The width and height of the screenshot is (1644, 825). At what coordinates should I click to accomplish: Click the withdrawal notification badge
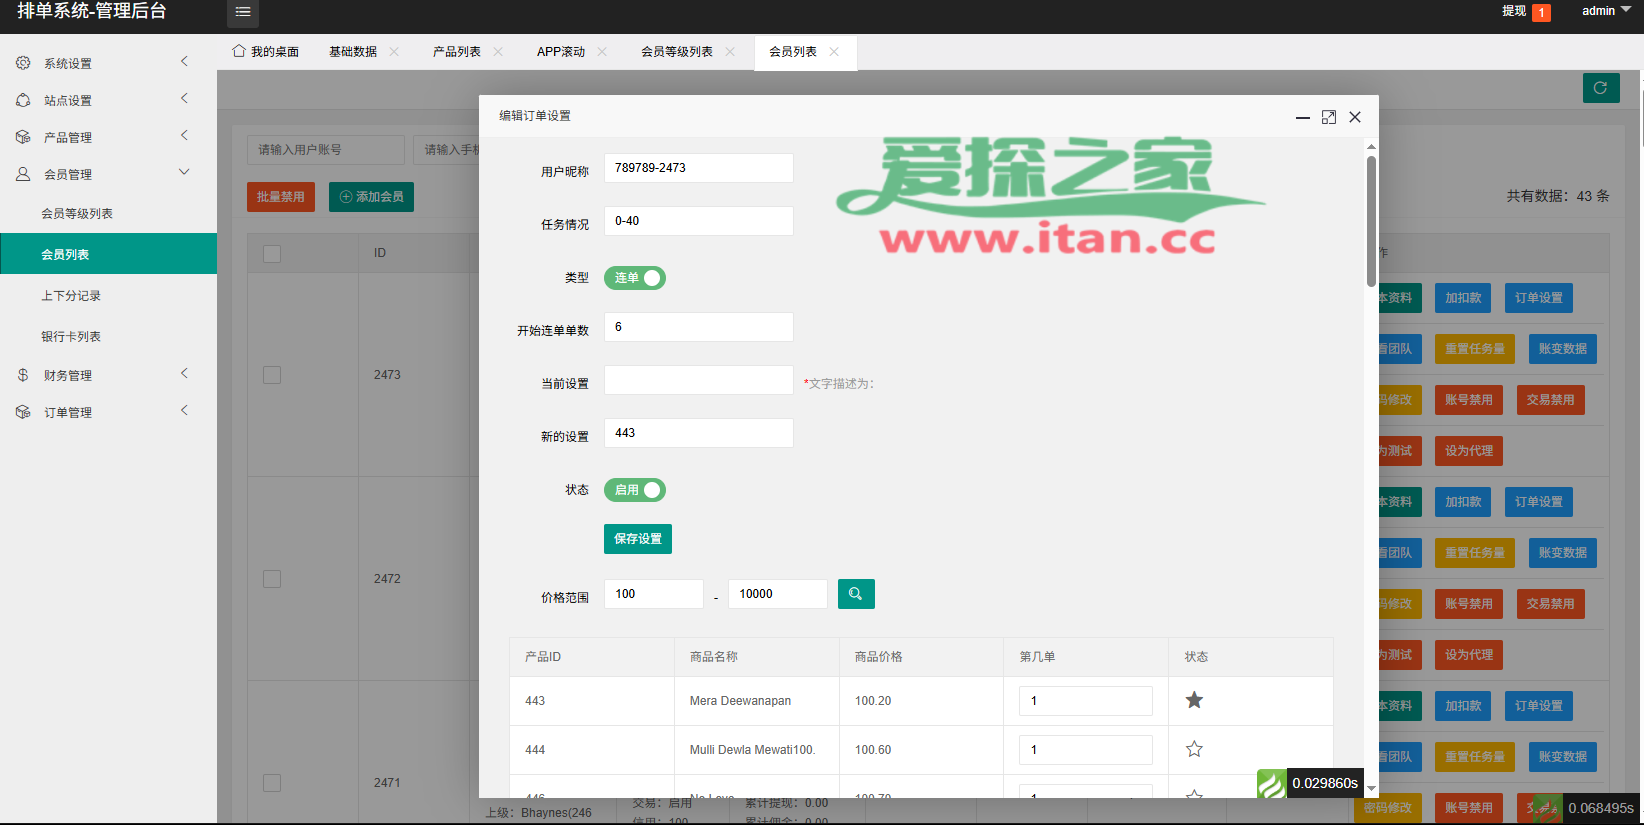[1541, 12]
